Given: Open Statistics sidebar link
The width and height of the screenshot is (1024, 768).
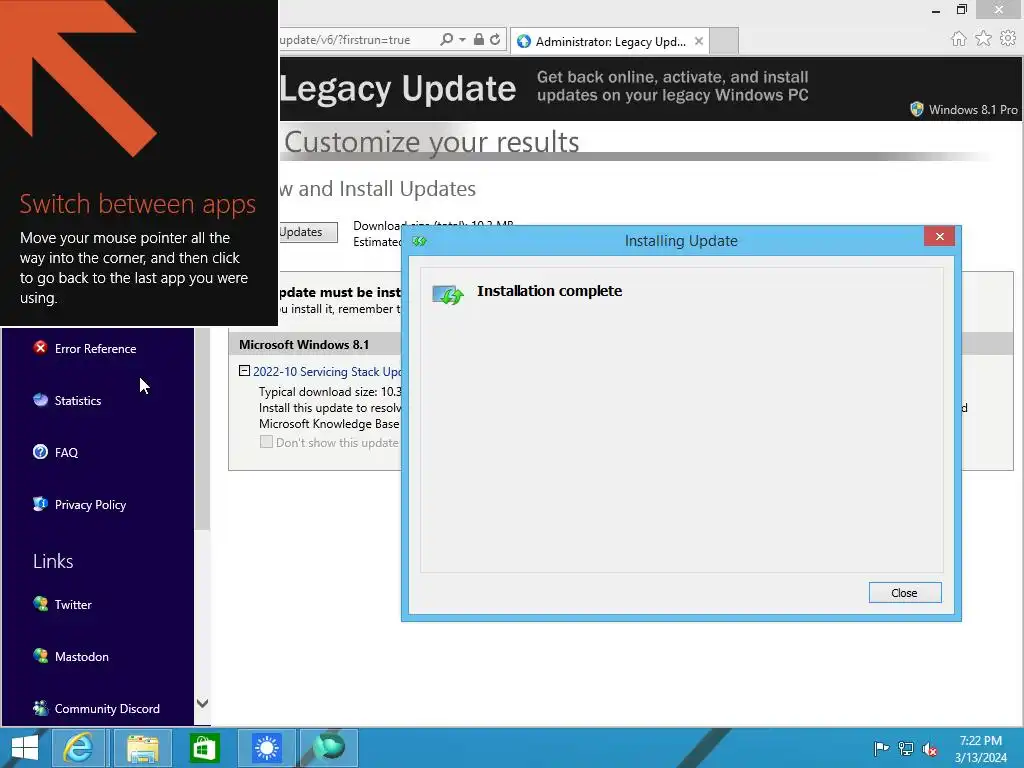Looking at the screenshot, I should click(x=78, y=400).
